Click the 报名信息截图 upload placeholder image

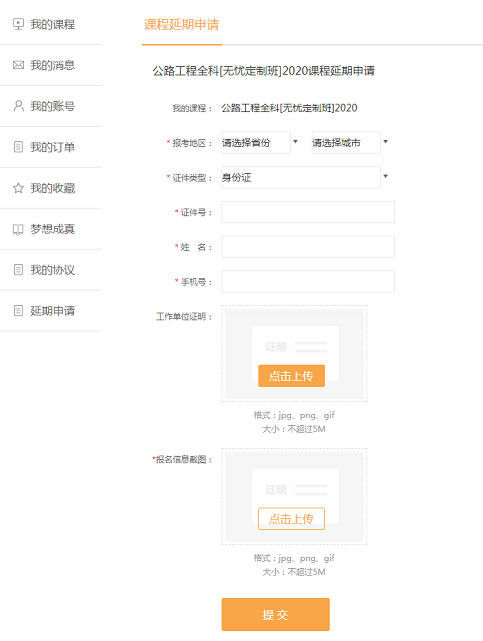point(295,497)
